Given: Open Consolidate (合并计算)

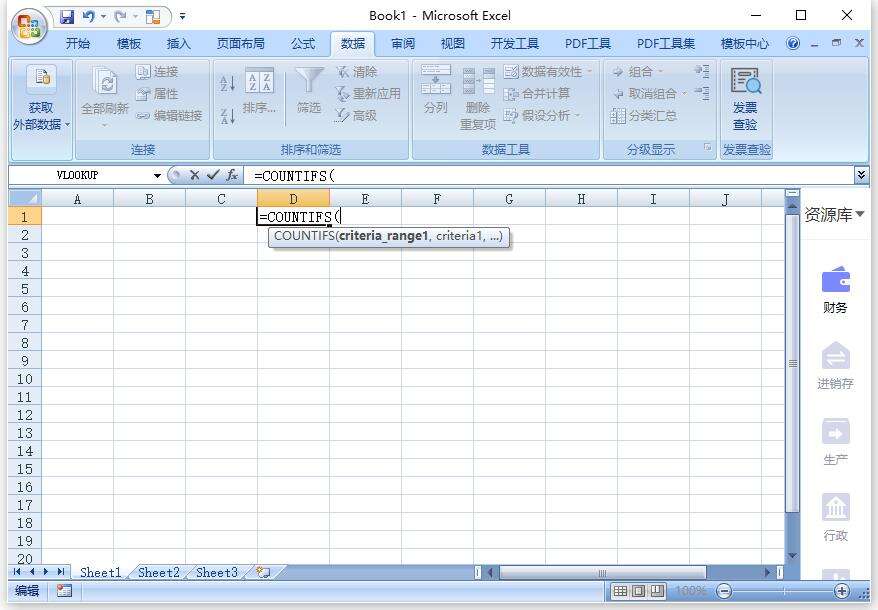Looking at the screenshot, I should pos(536,94).
